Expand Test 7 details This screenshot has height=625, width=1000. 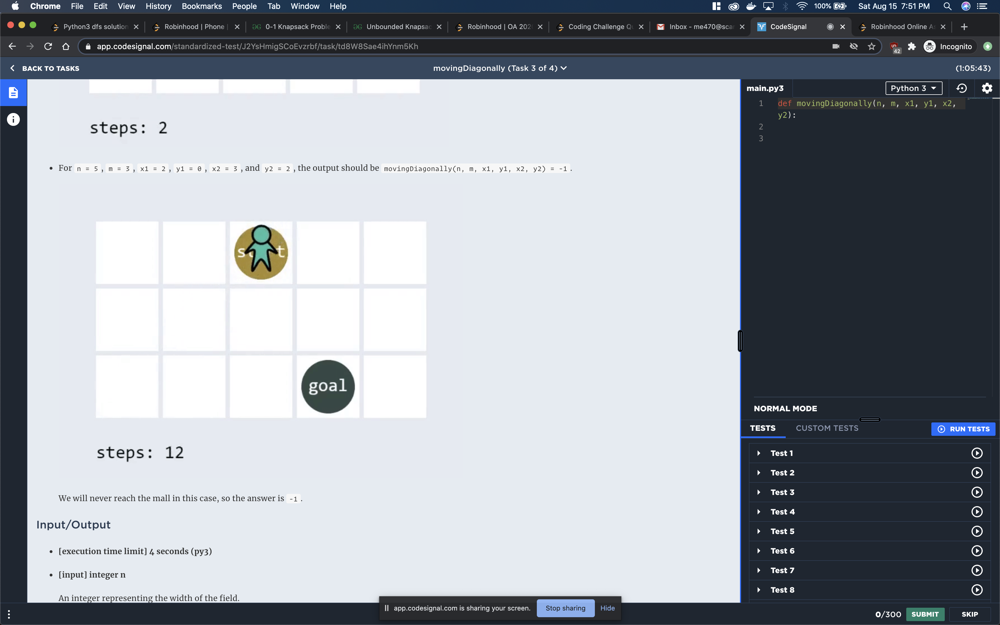point(758,570)
